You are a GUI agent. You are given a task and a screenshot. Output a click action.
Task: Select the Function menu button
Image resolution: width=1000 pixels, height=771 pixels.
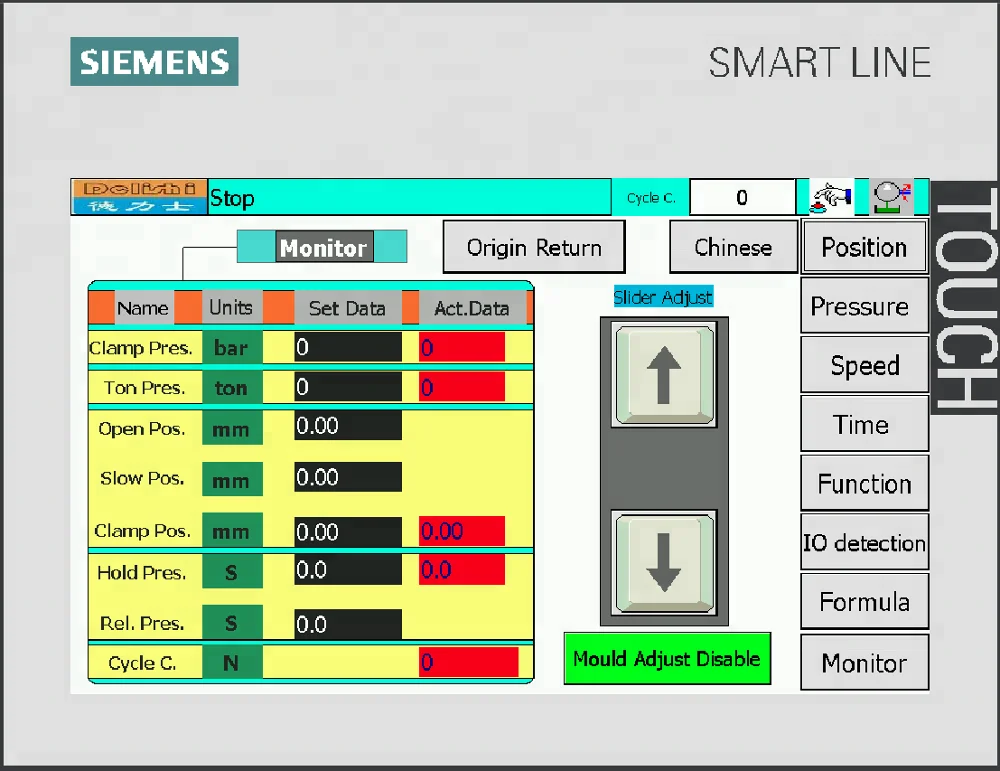[864, 484]
